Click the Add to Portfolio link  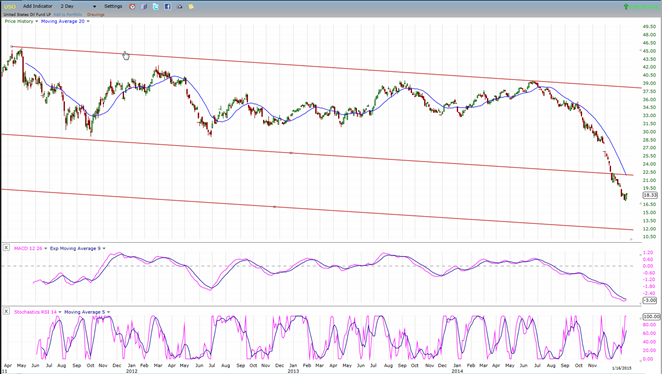tap(68, 14)
